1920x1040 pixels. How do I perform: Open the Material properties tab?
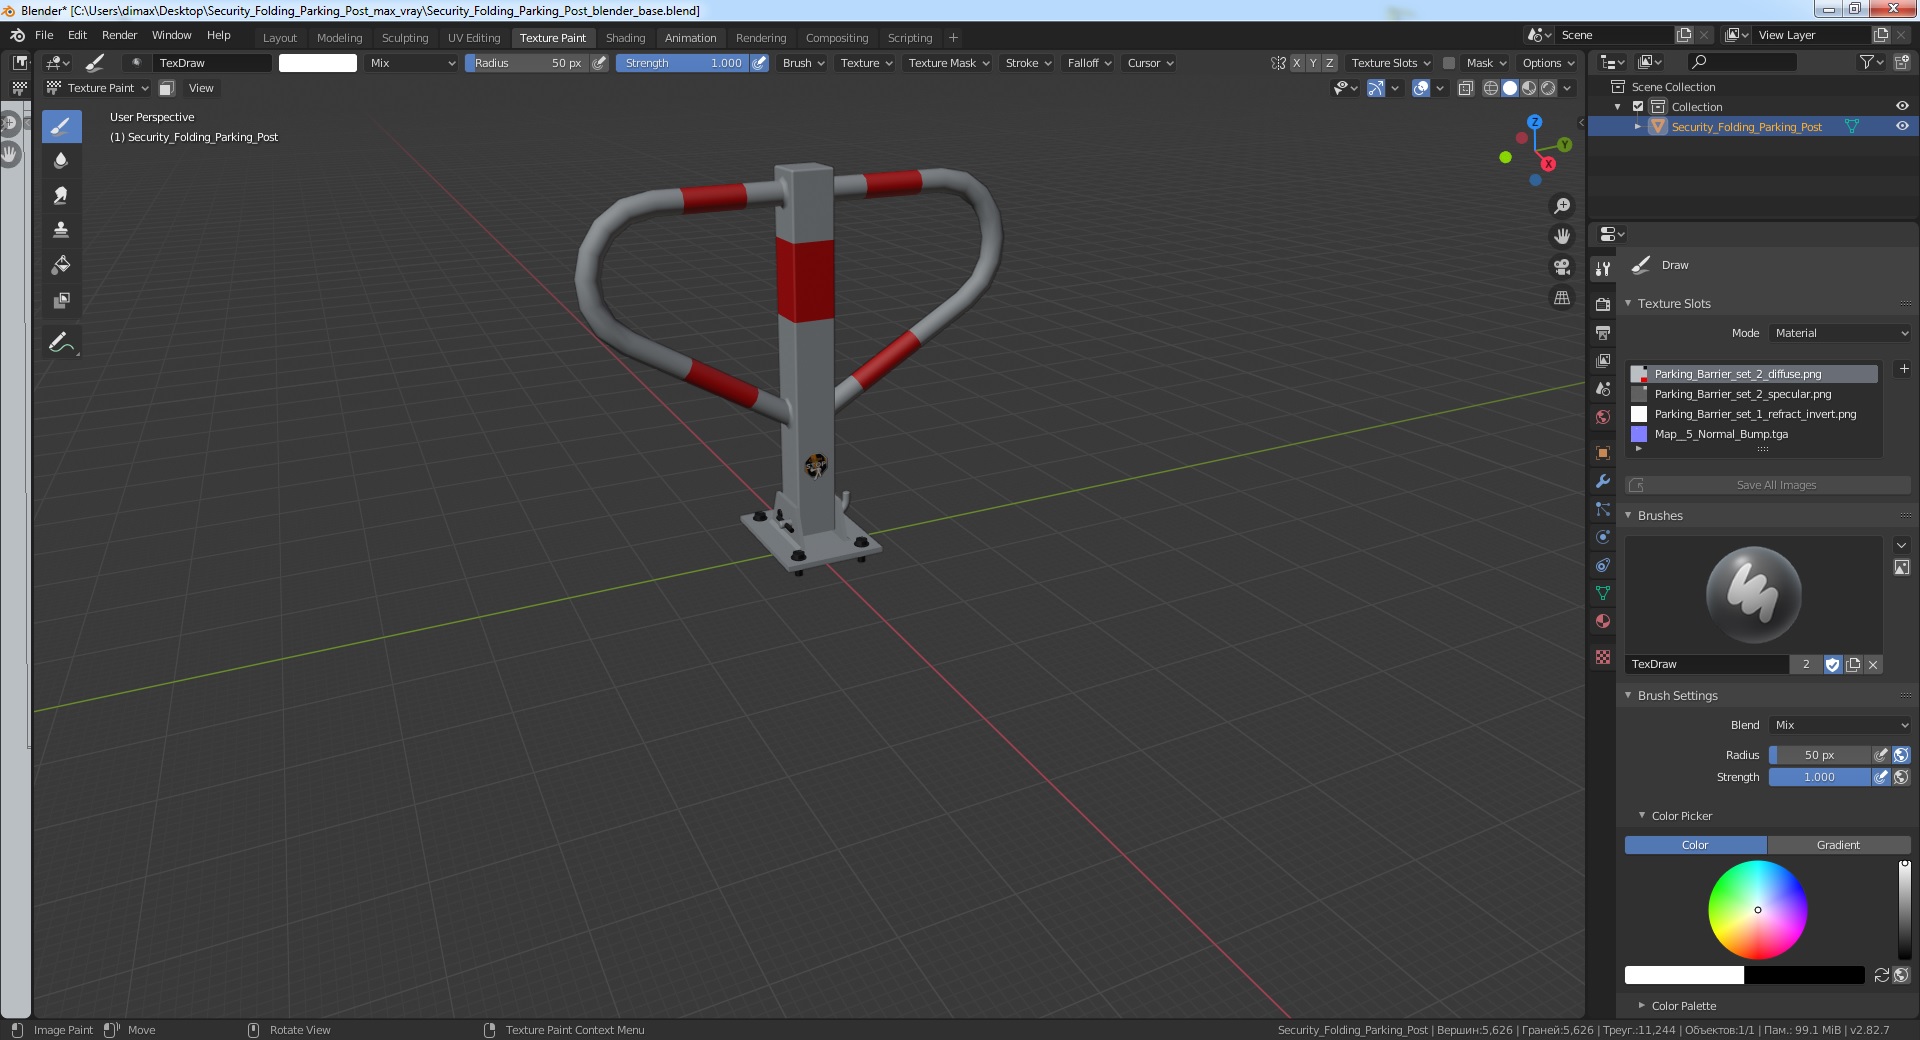(x=1603, y=621)
